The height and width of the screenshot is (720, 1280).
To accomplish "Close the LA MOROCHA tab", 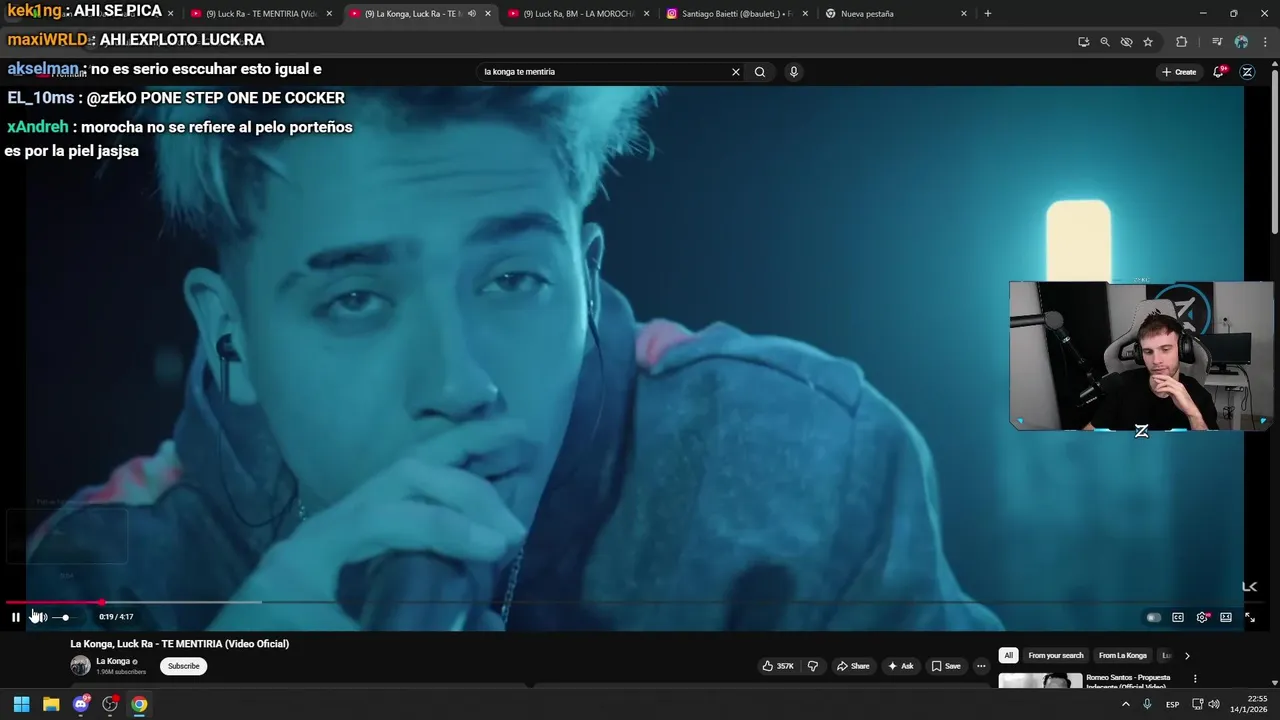I will [x=647, y=14].
